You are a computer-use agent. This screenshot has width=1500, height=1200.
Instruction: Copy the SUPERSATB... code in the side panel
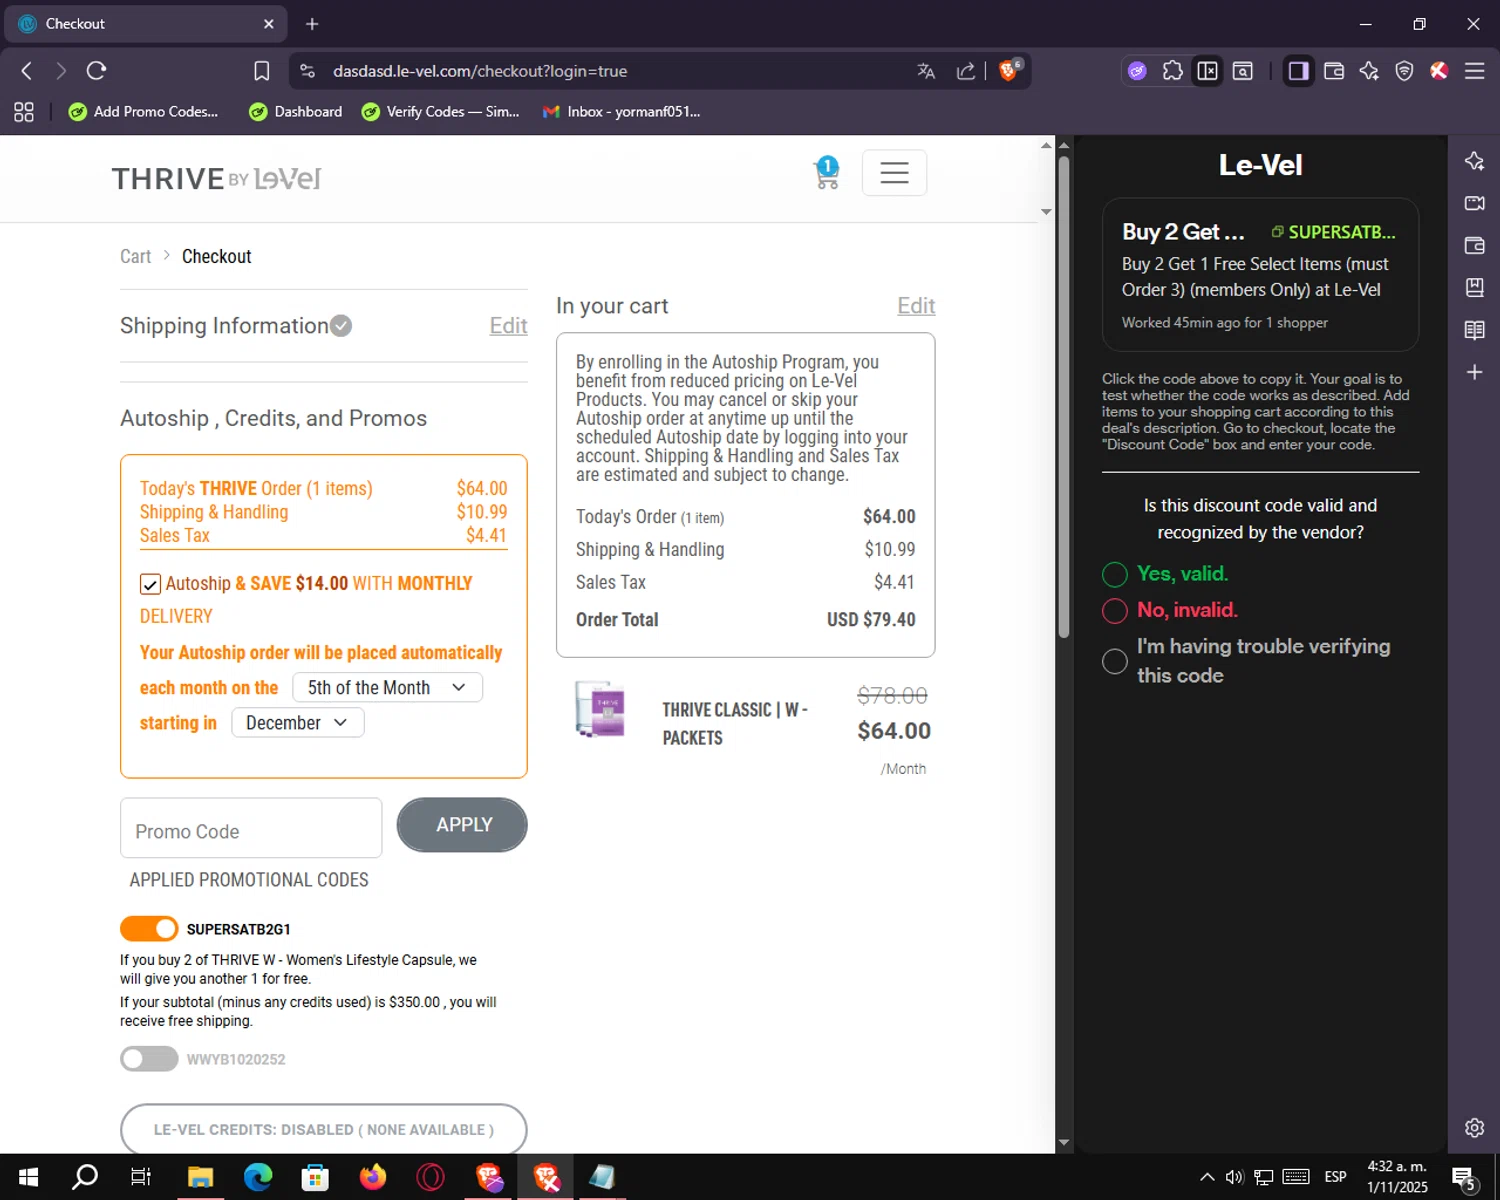click(1333, 232)
